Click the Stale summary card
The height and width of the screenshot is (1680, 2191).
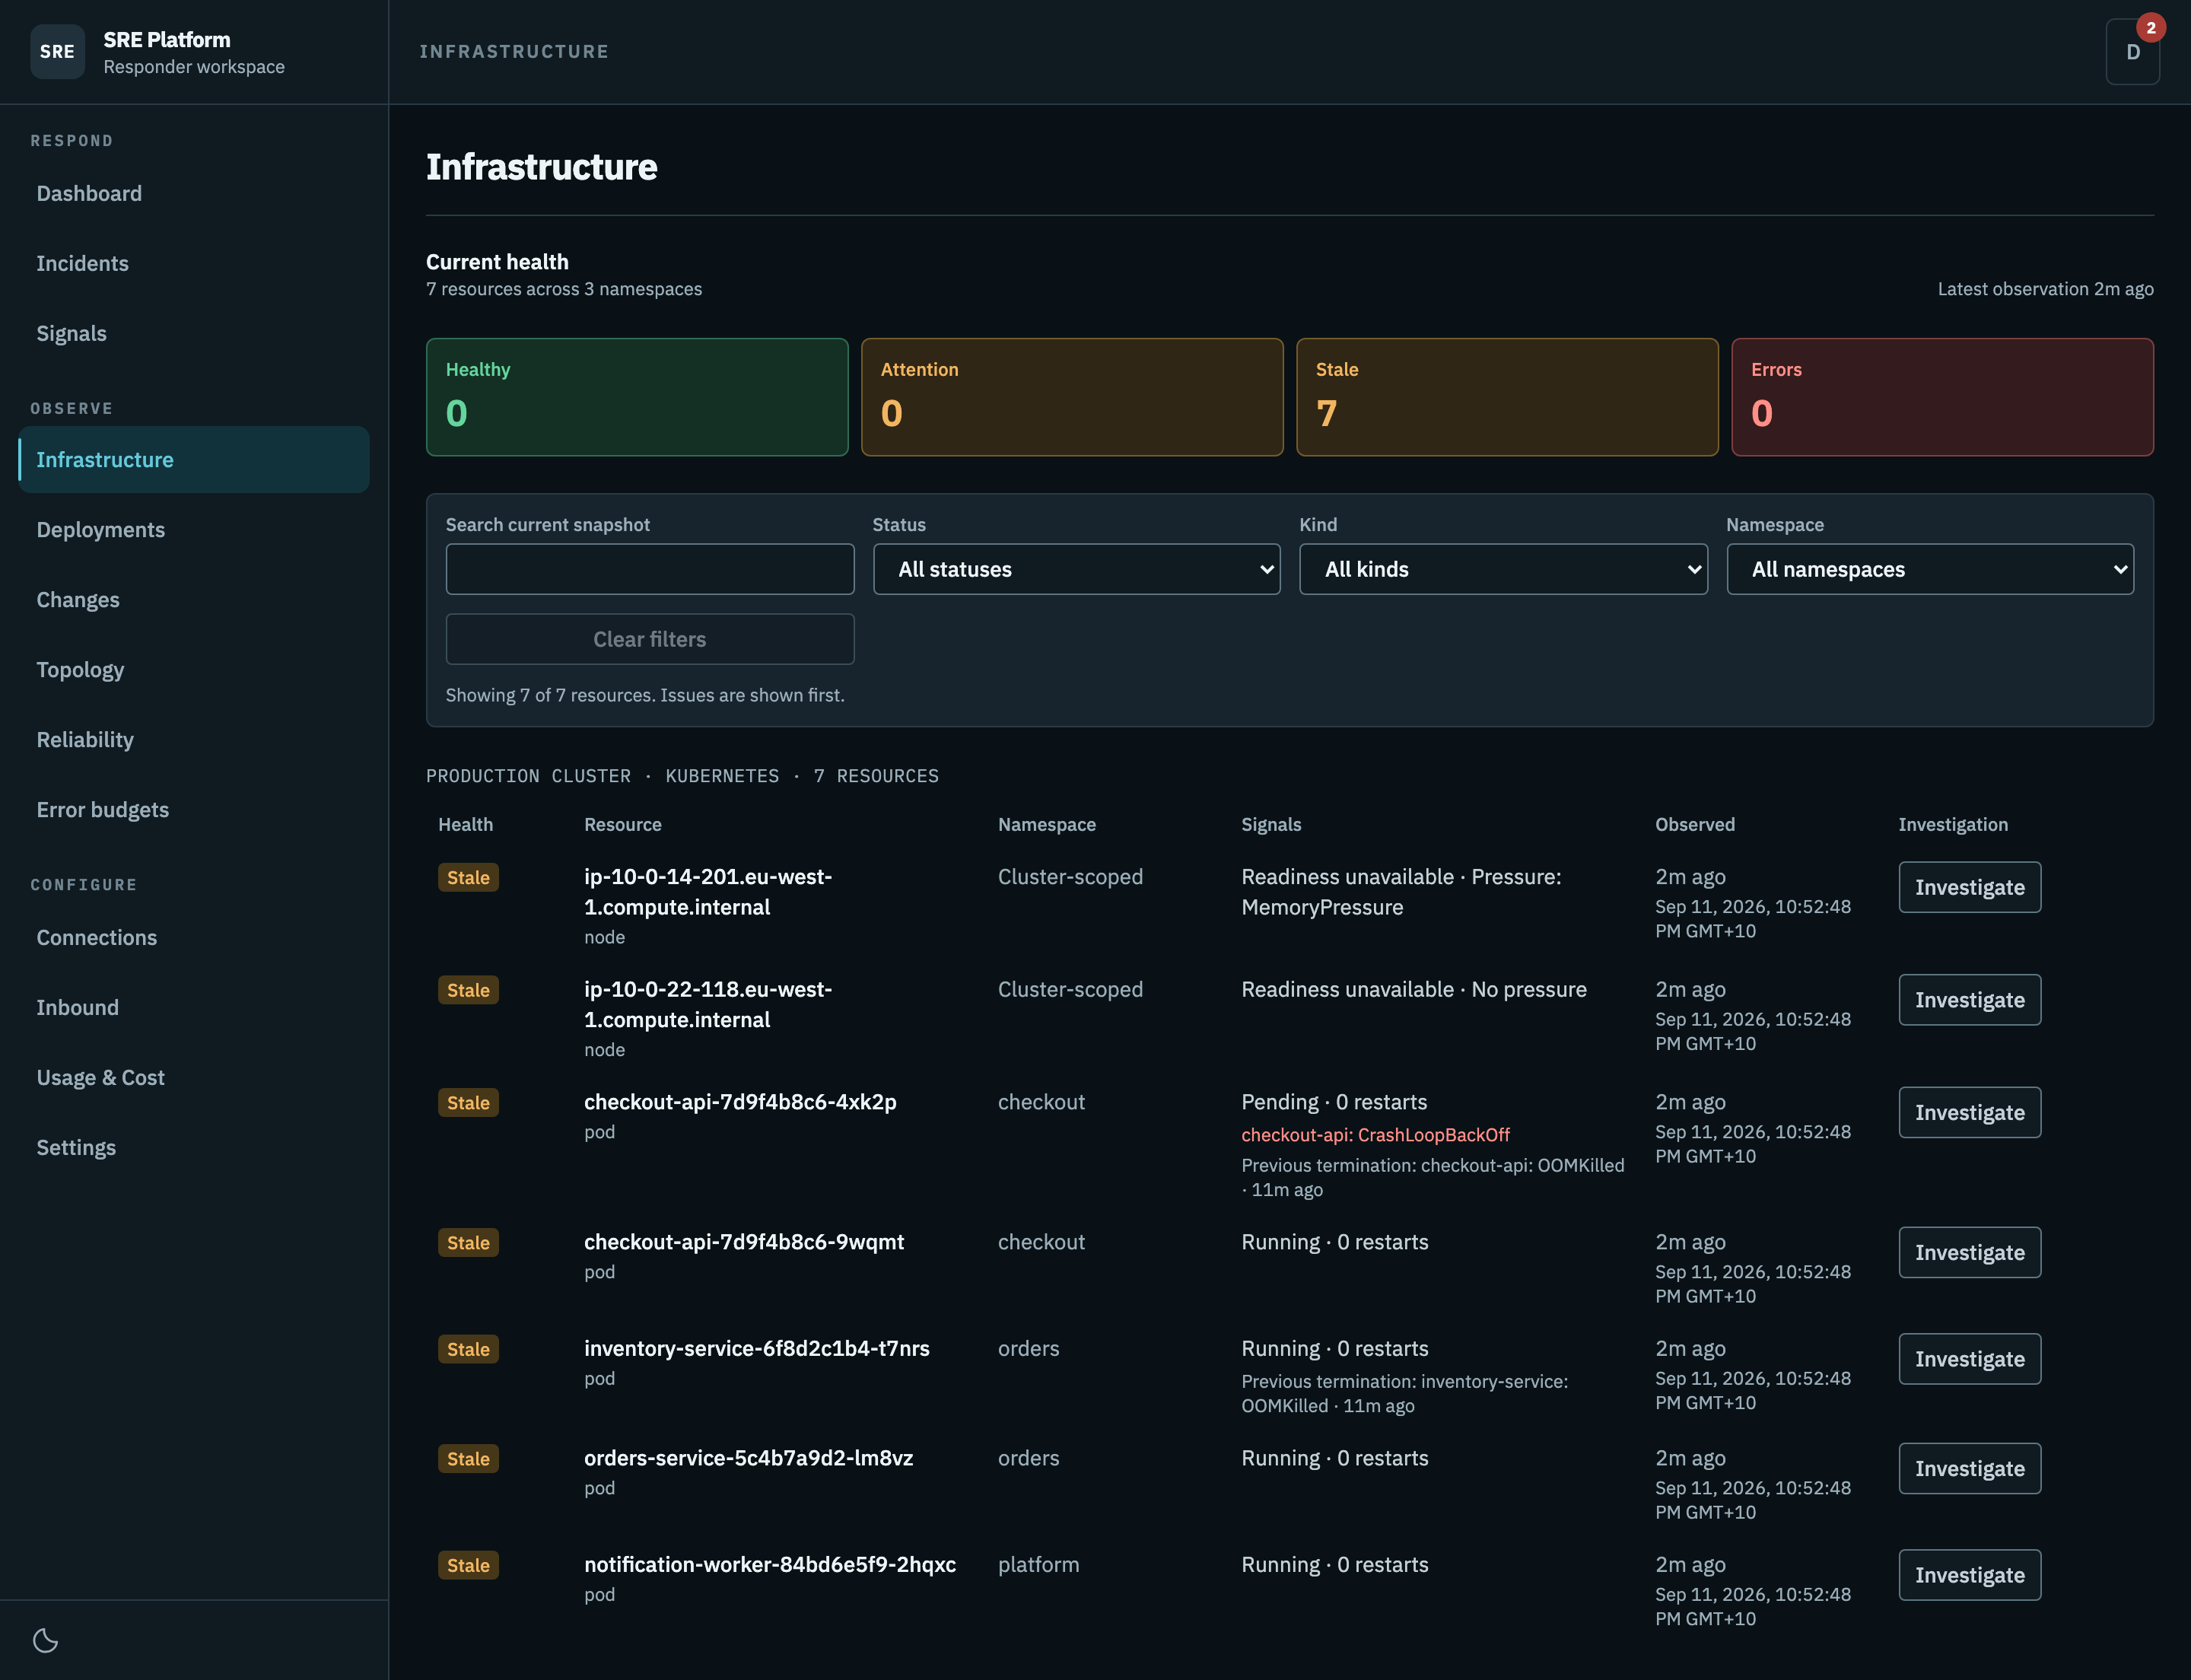[x=1507, y=397]
